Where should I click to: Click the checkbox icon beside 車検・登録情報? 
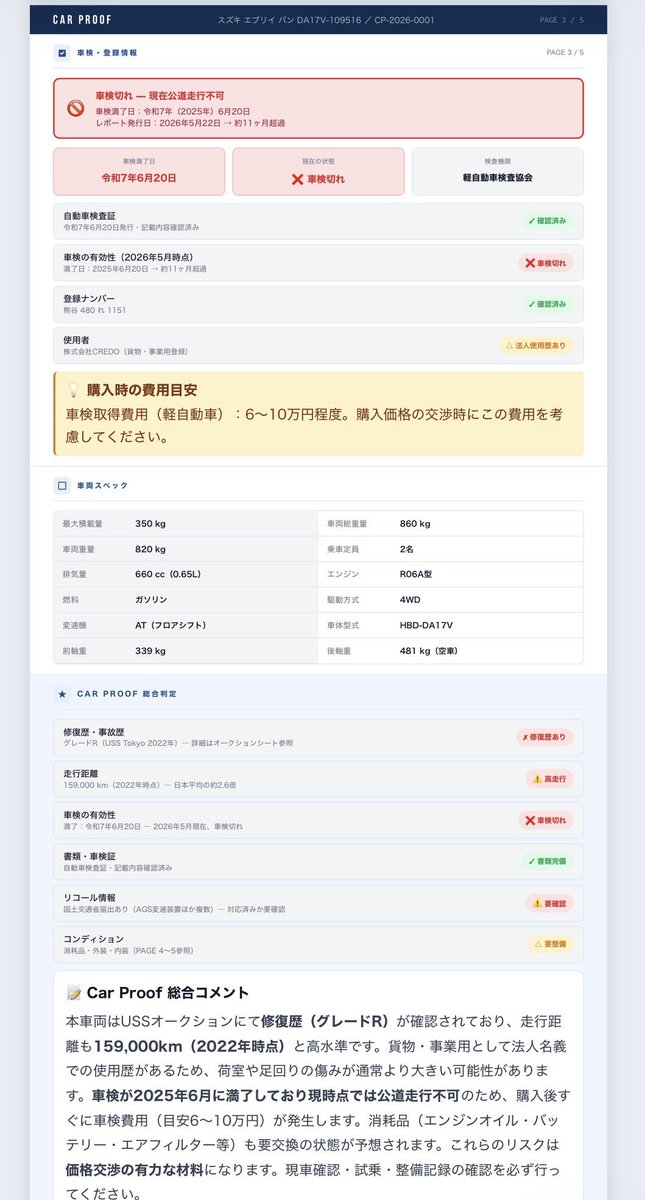coord(62,52)
